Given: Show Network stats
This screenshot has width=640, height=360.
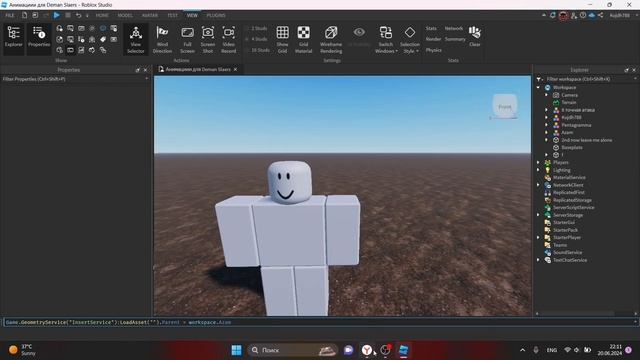Looking at the screenshot, I should (x=453, y=29).
